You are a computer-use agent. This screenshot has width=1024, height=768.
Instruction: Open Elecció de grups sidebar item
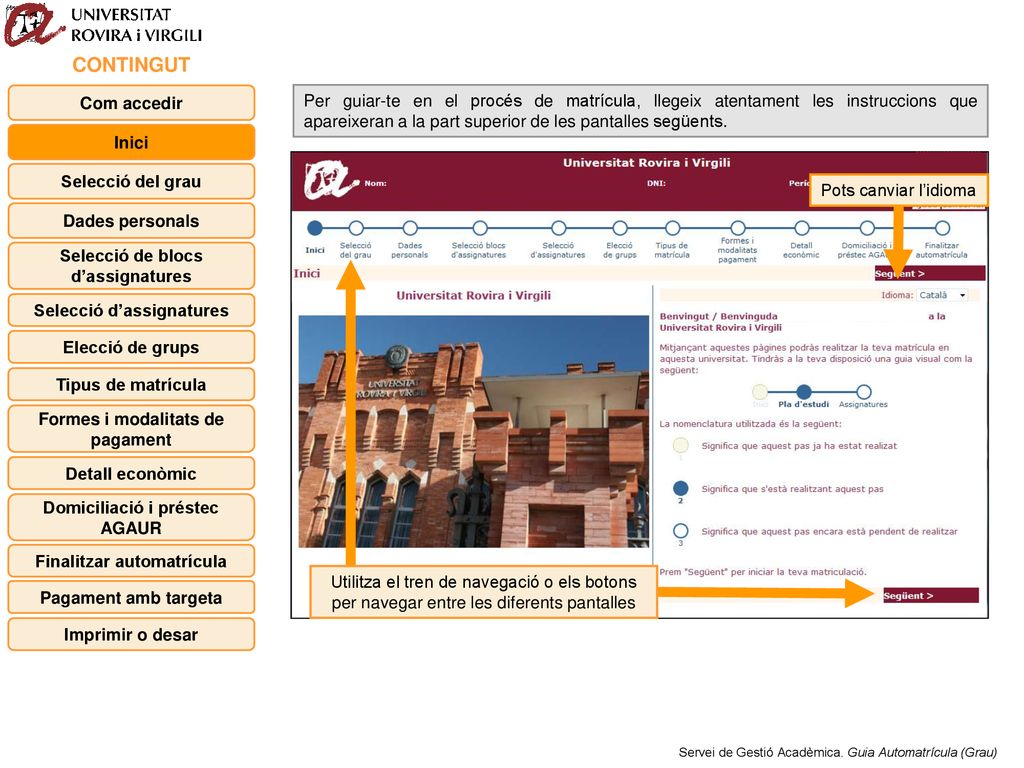click(x=131, y=347)
